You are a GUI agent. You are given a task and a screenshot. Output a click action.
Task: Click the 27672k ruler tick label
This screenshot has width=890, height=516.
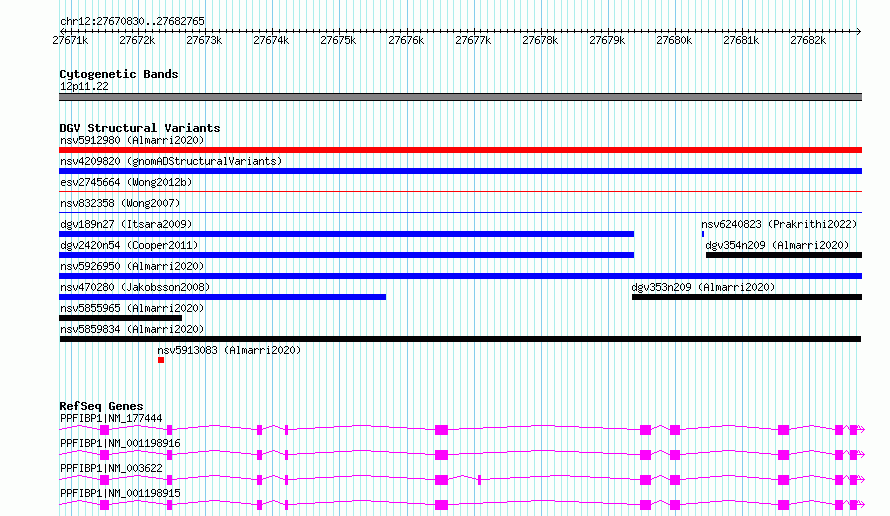click(137, 40)
